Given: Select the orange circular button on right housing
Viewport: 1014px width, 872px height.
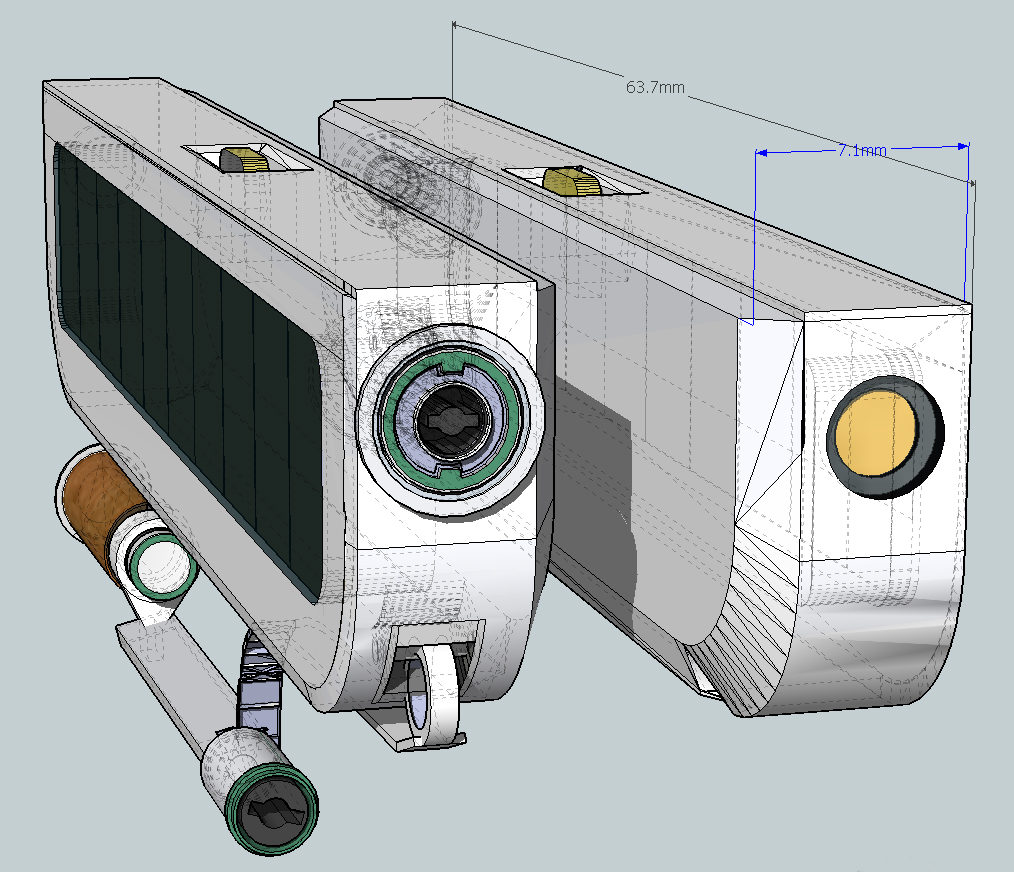Looking at the screenshot, I should (876, 432).
